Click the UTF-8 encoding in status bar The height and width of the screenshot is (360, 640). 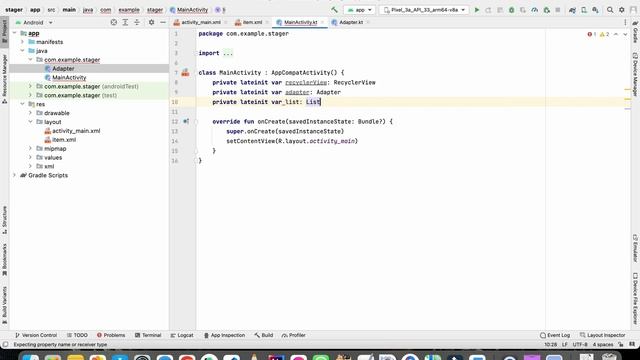click(580, 344)
